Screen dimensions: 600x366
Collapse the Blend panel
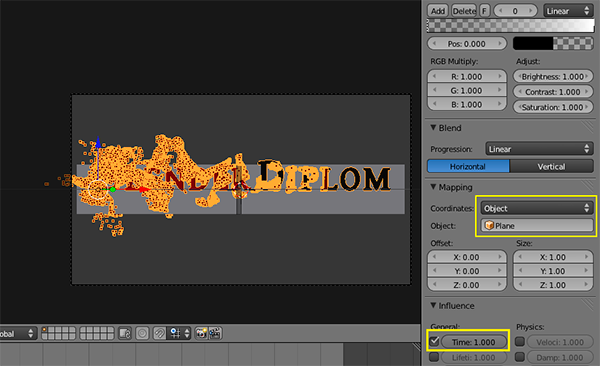tap(433, 127)
